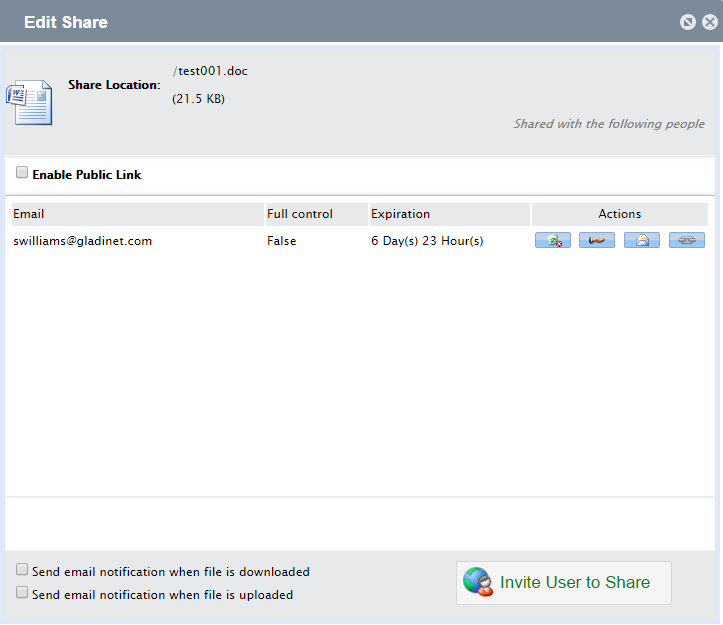
Task: Click the /test001.doc share location path
Action: [x=210, y=71]
